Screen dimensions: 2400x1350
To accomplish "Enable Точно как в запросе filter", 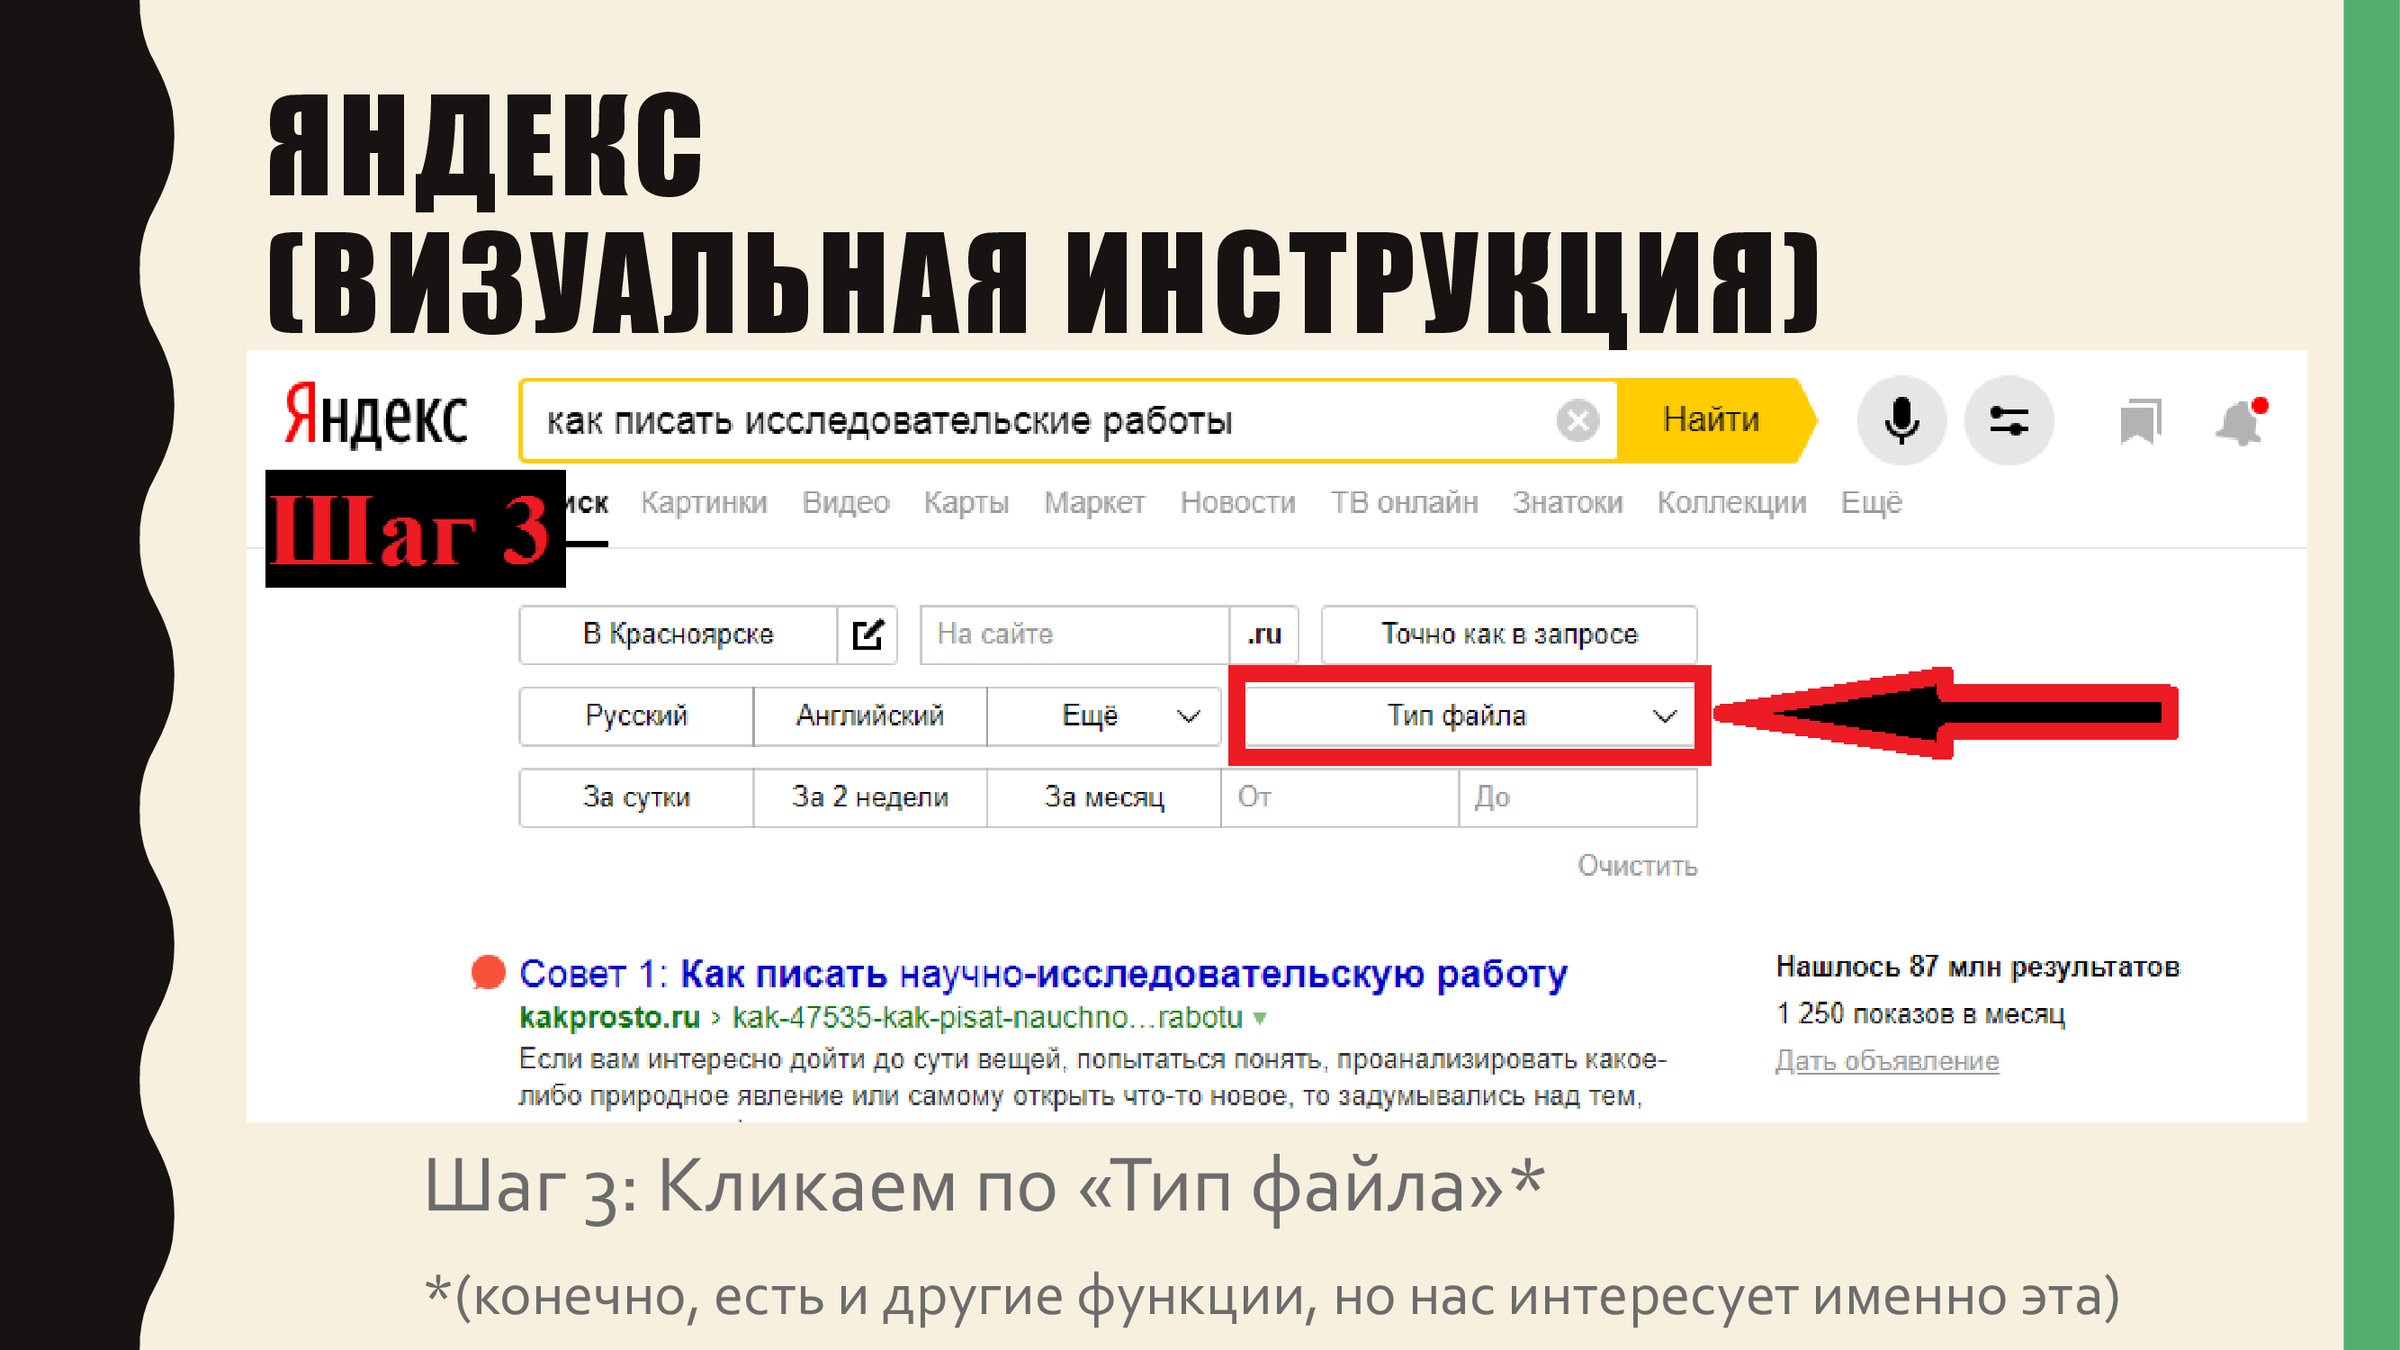I will coord(1509,635).
